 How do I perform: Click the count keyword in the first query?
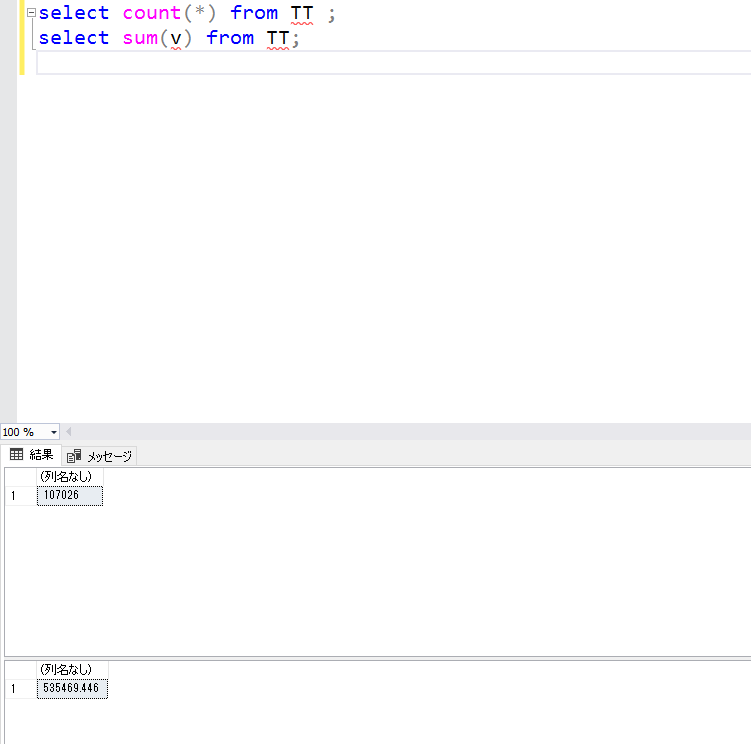151,14
